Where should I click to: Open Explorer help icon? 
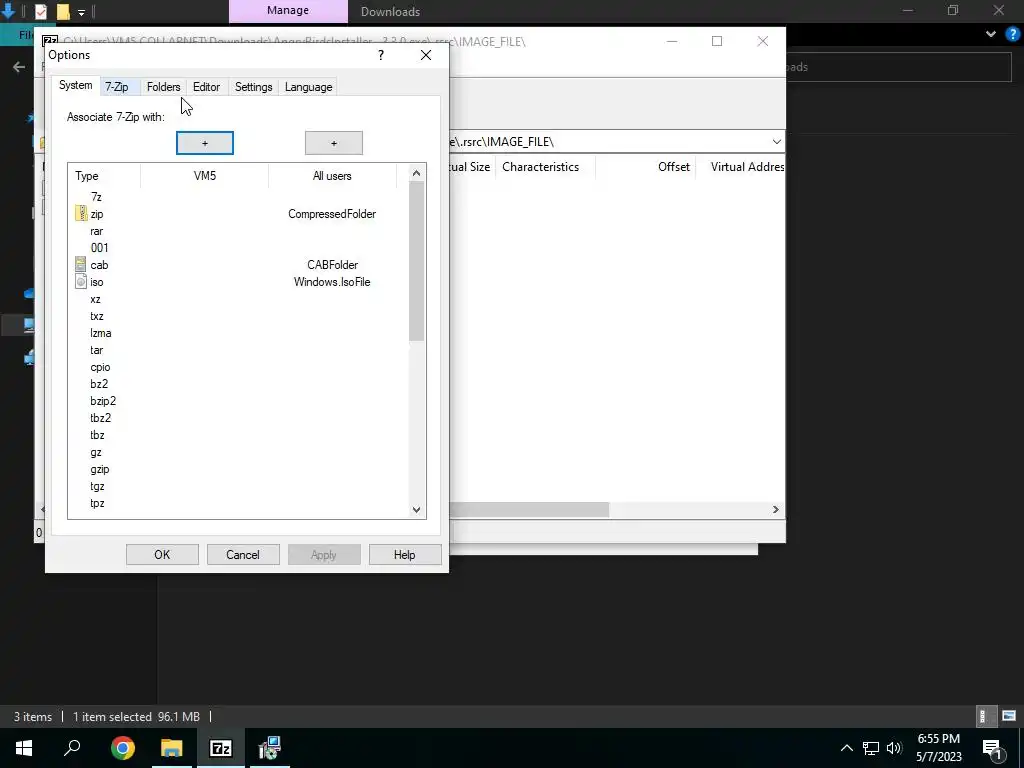point(1012,34)
